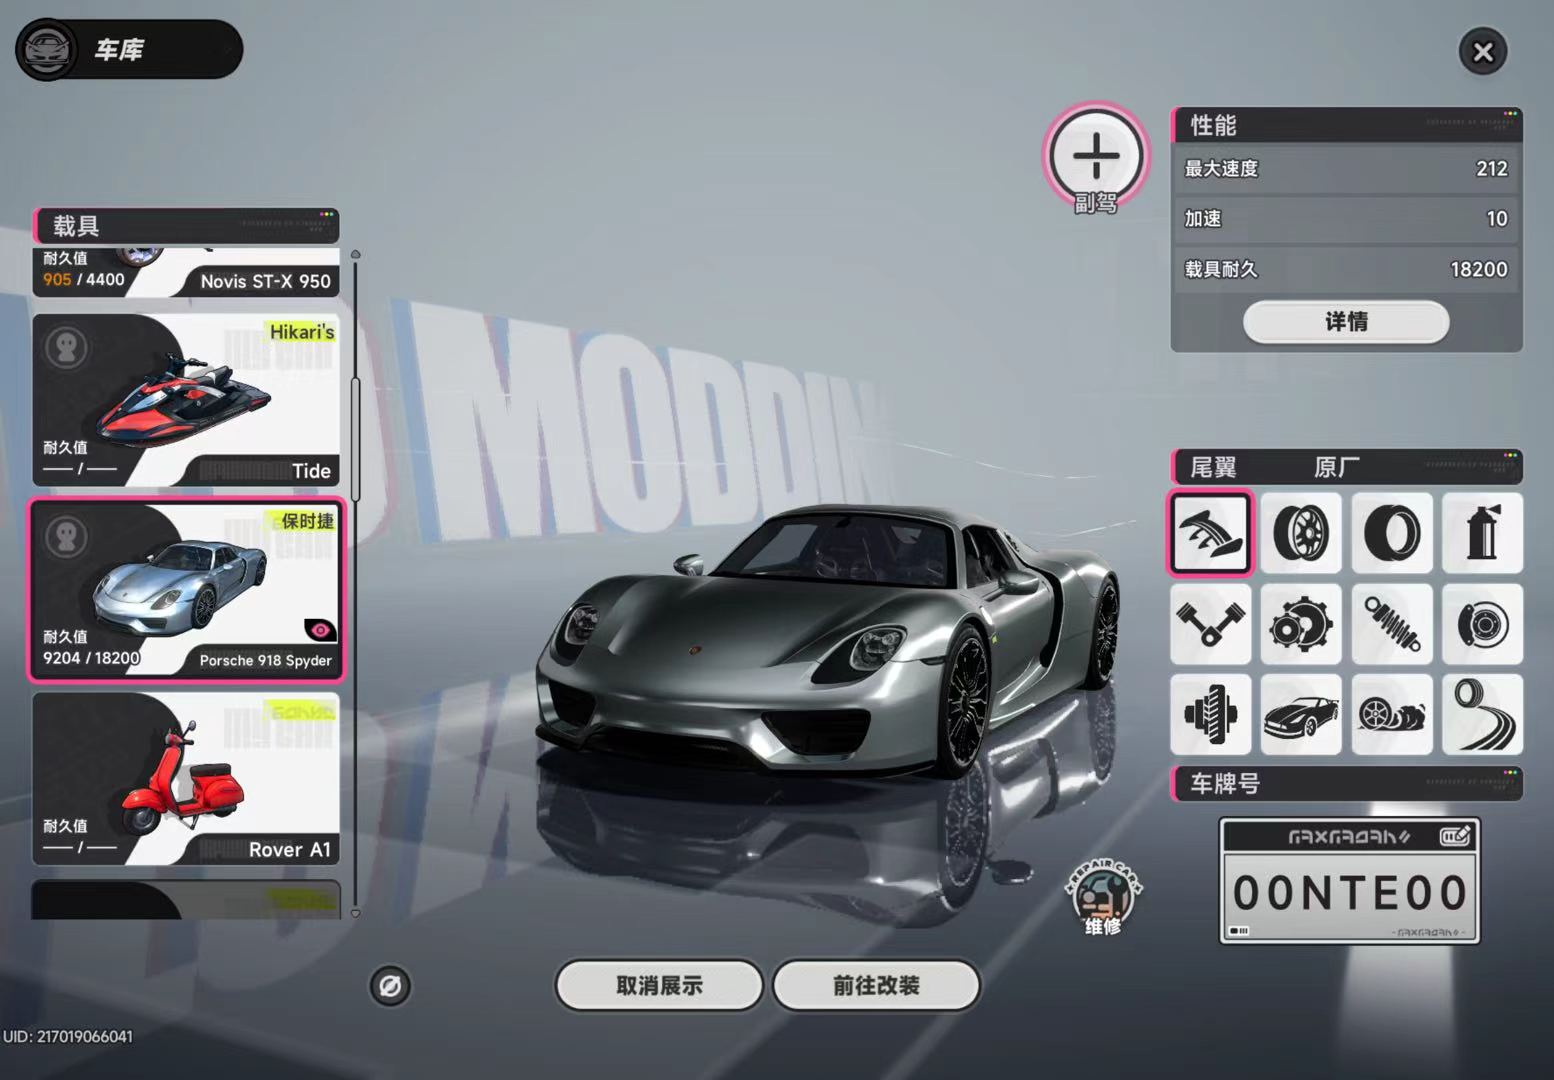Open 详情 performance details
The width and height of the screenshot is (1554, 1080).
[x=1346, y=322]
